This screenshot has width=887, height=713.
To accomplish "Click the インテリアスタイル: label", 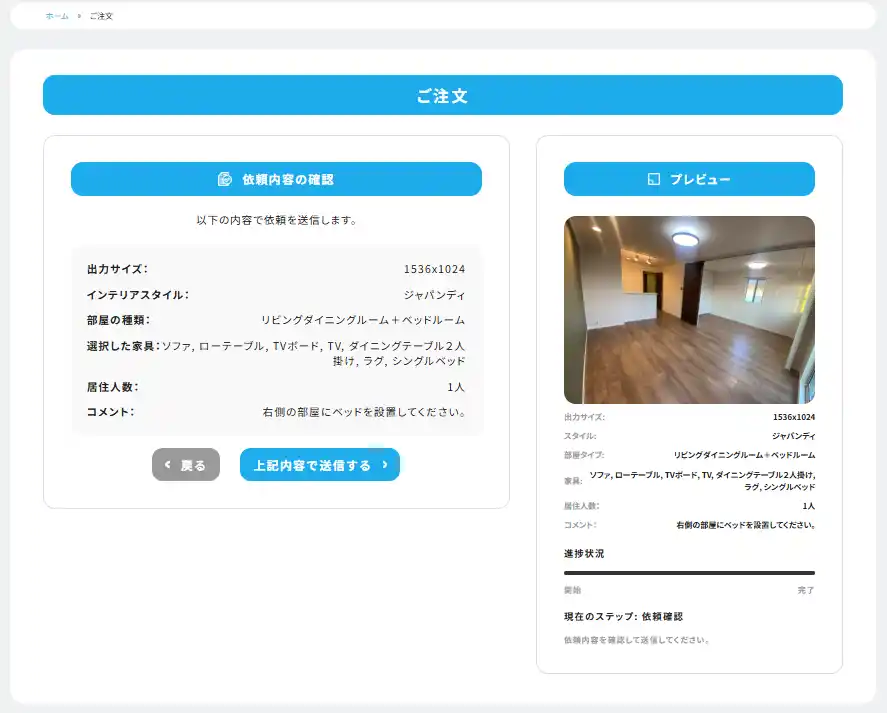I will point(137,295).
